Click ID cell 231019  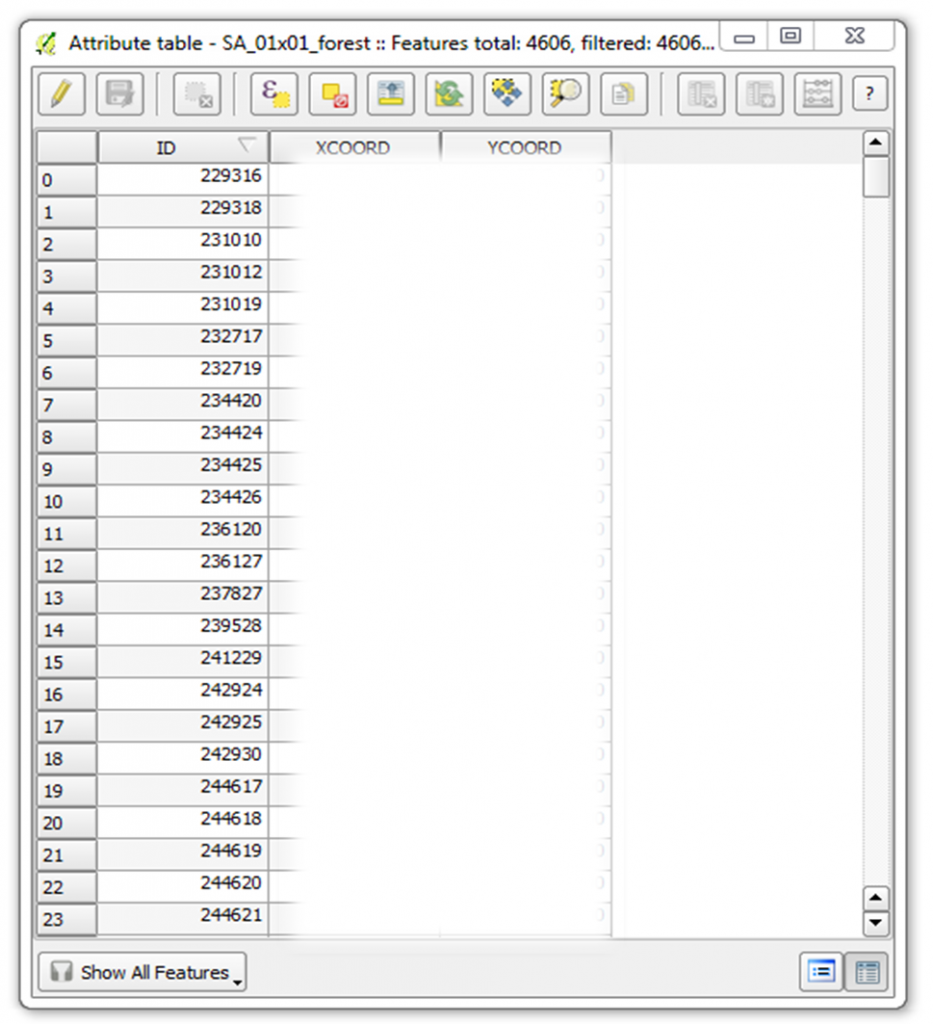(183, 308)
